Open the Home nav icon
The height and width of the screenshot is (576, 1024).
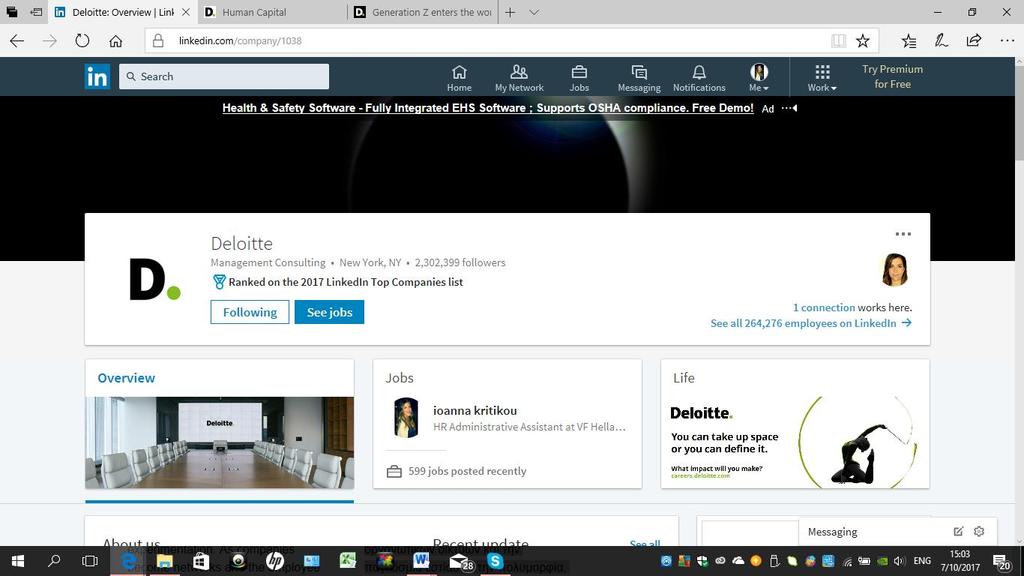[x=459, y=78]
